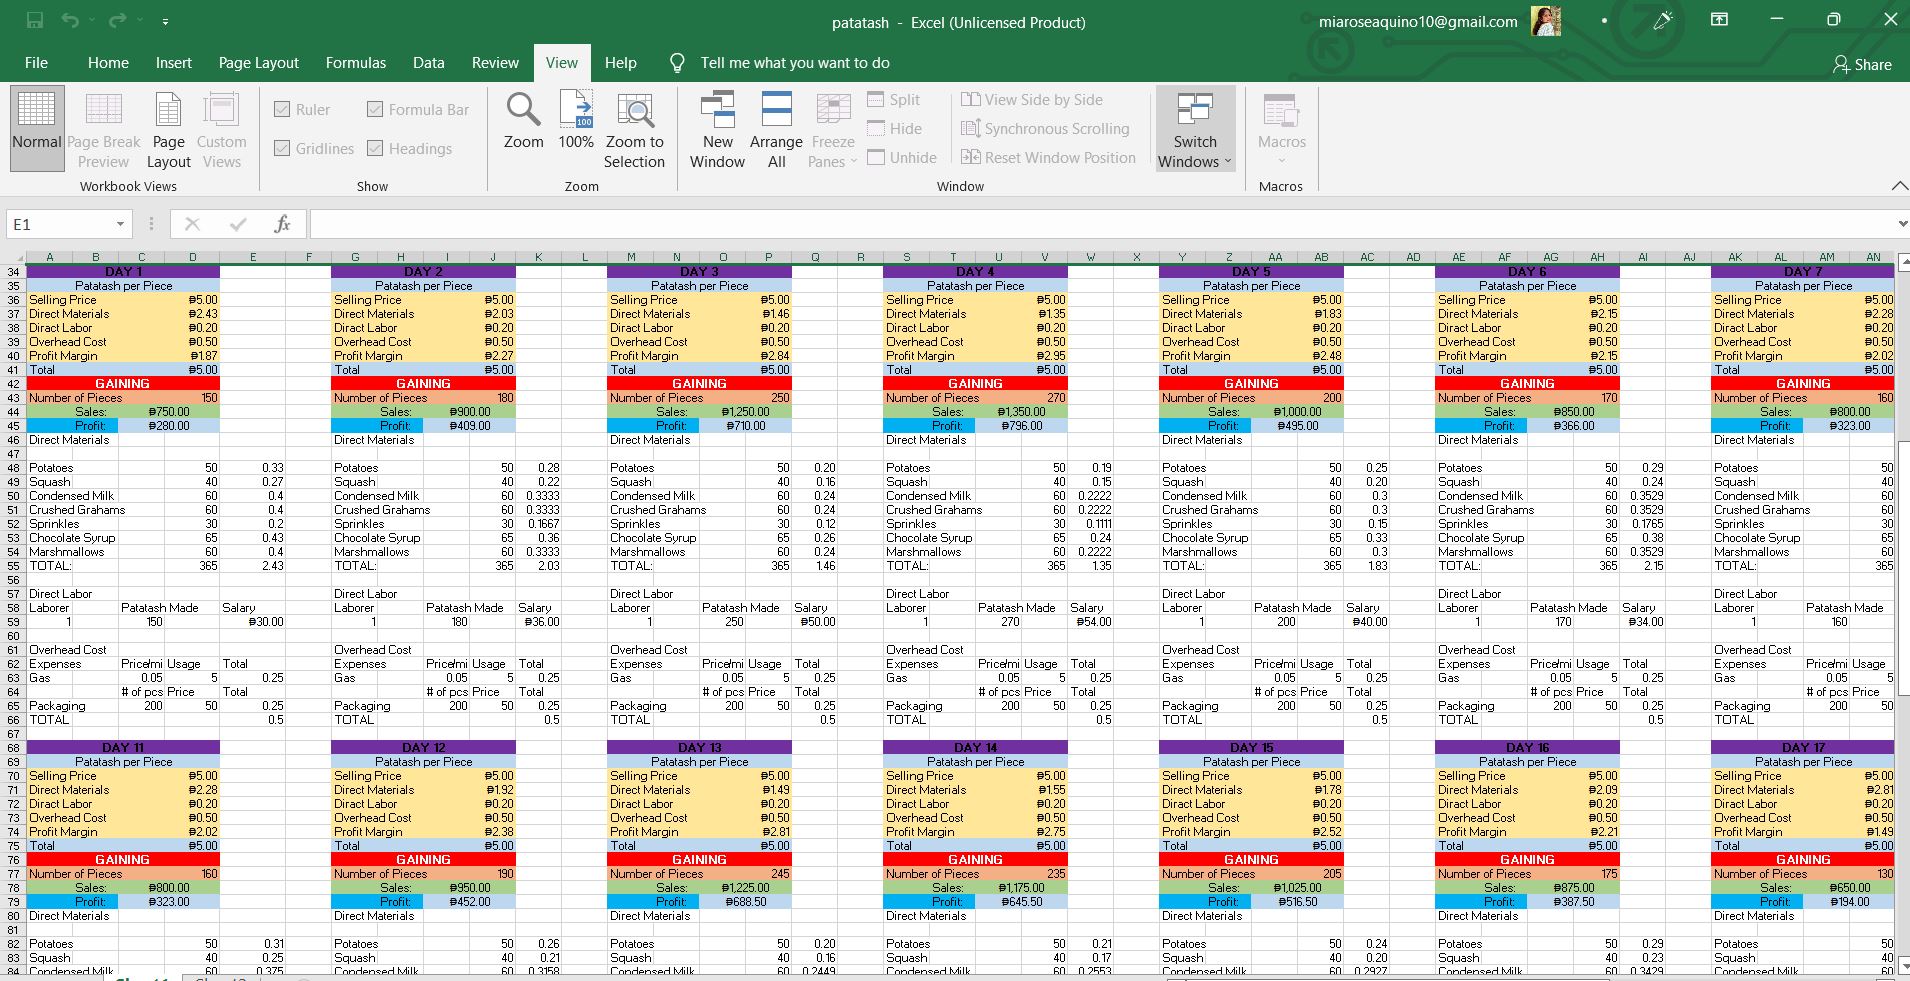This screenshot has height=981, width=1910.
Task: Collapse the ribbon with chevron
Action: [x=1899, y=186]
